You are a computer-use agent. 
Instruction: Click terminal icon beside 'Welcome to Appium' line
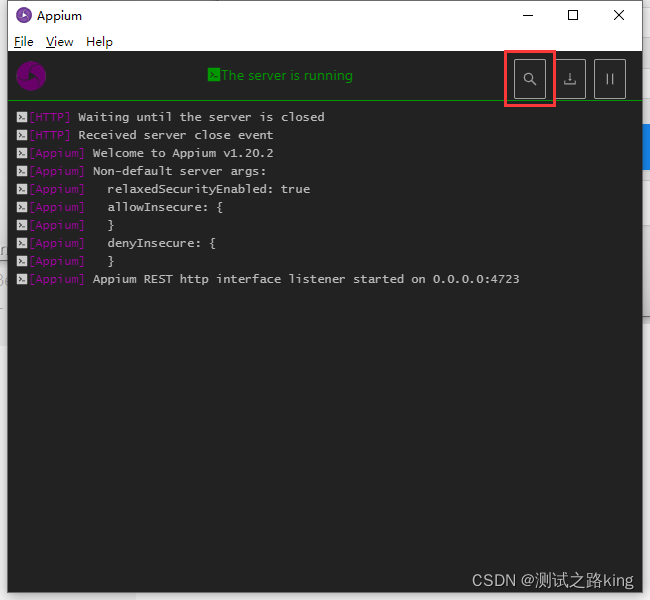pos(22,153)
